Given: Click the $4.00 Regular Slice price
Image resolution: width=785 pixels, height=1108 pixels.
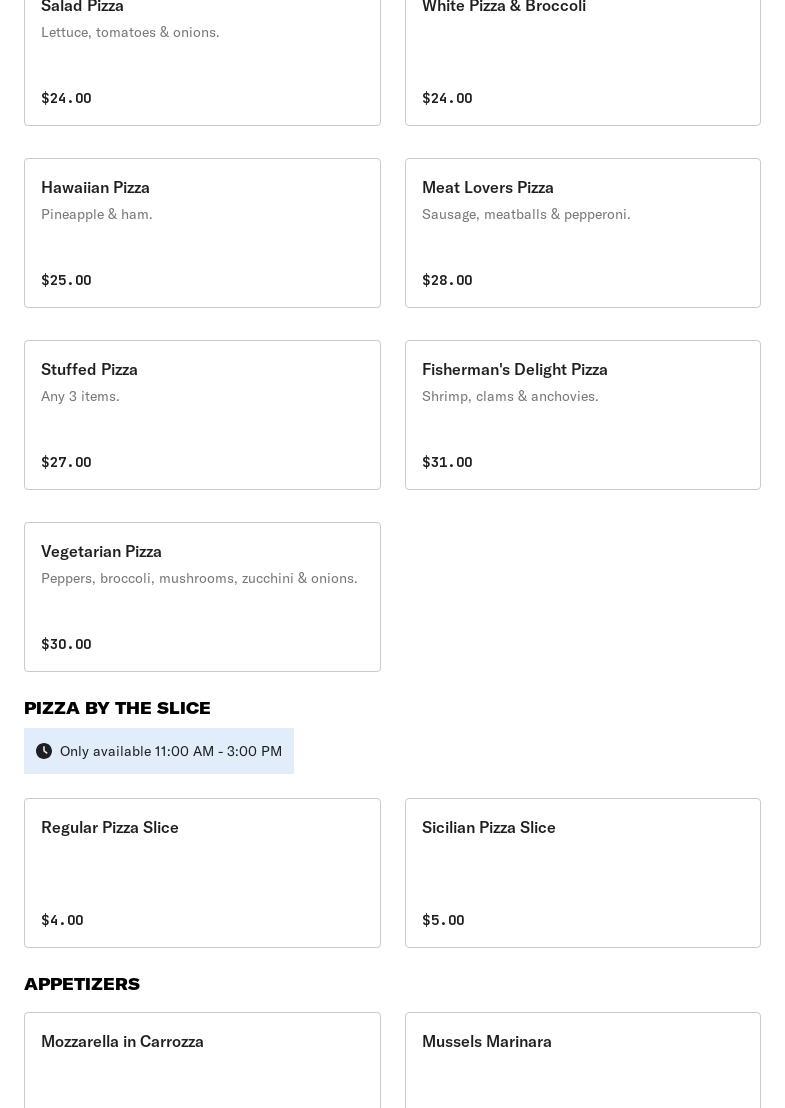Looking at the screenshot, I should (x=62, y=920).
